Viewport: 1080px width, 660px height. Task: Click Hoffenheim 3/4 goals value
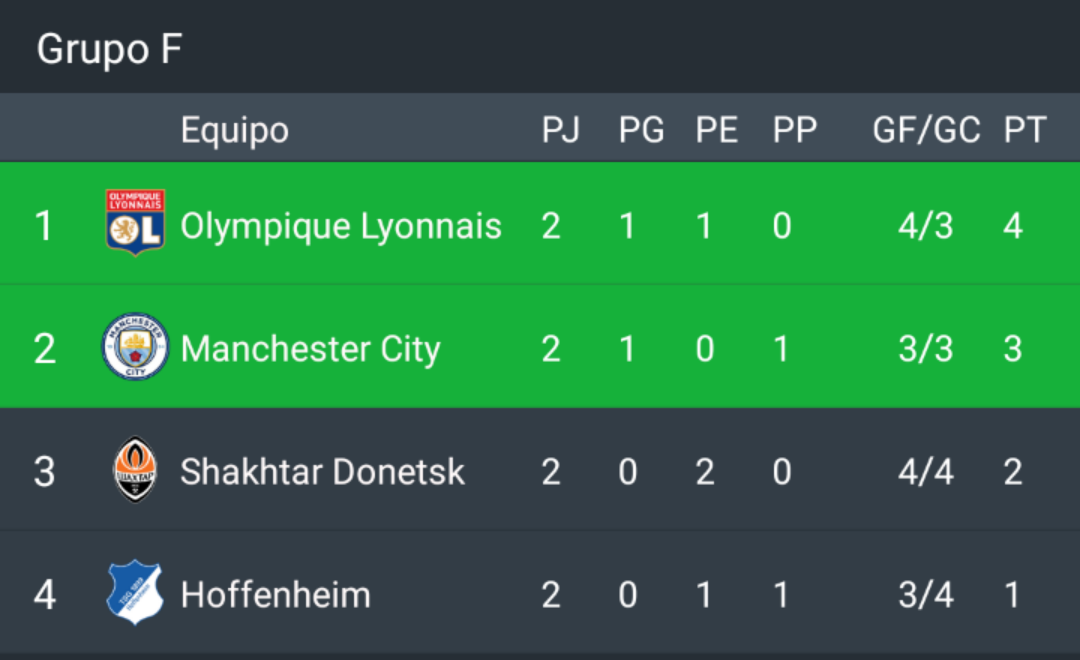click(x=926, y=595)
